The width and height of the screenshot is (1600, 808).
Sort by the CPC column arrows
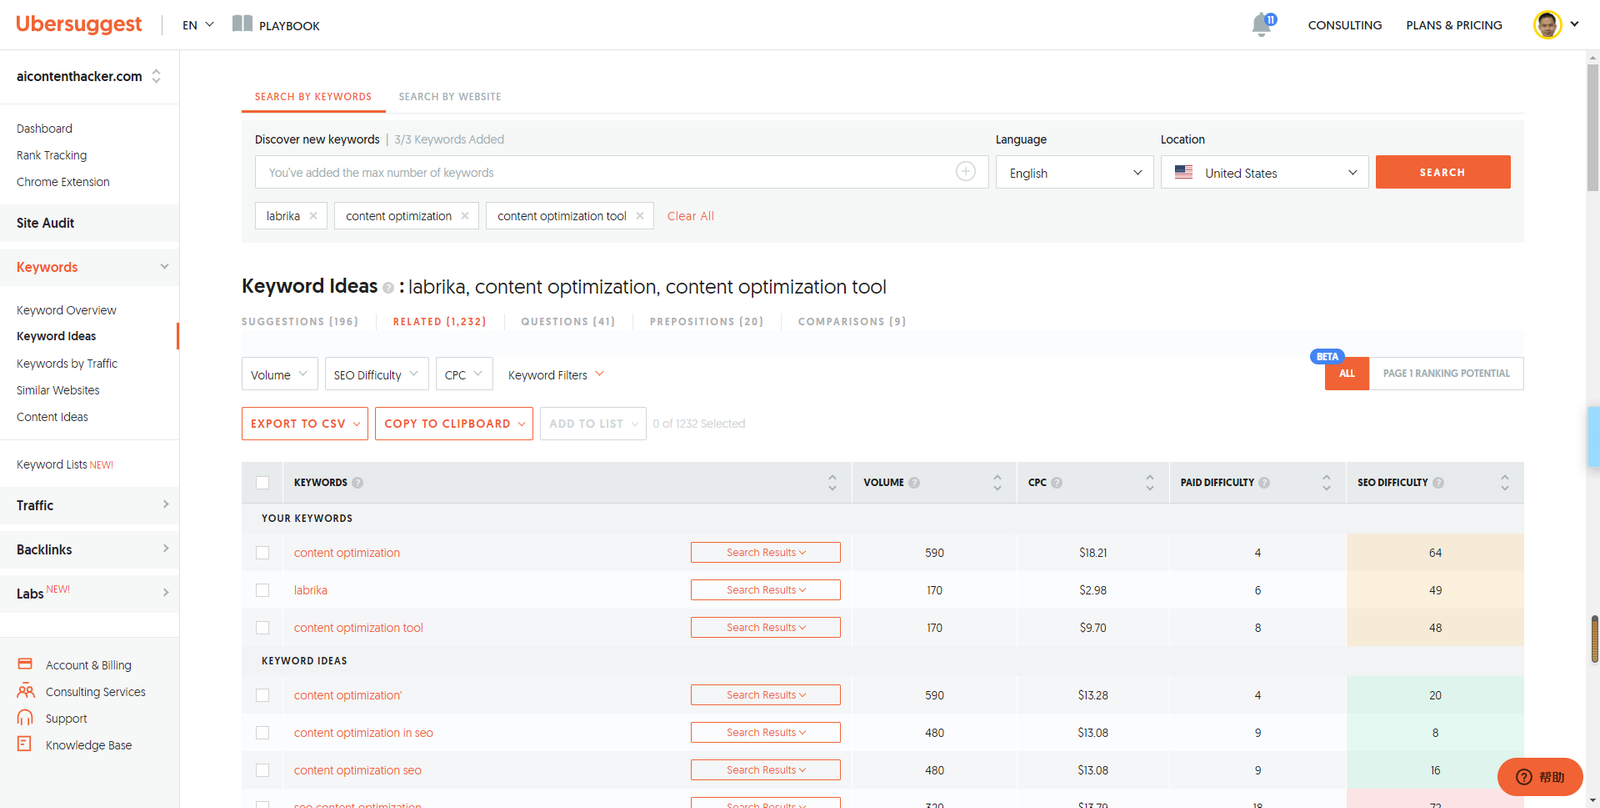1150,483
